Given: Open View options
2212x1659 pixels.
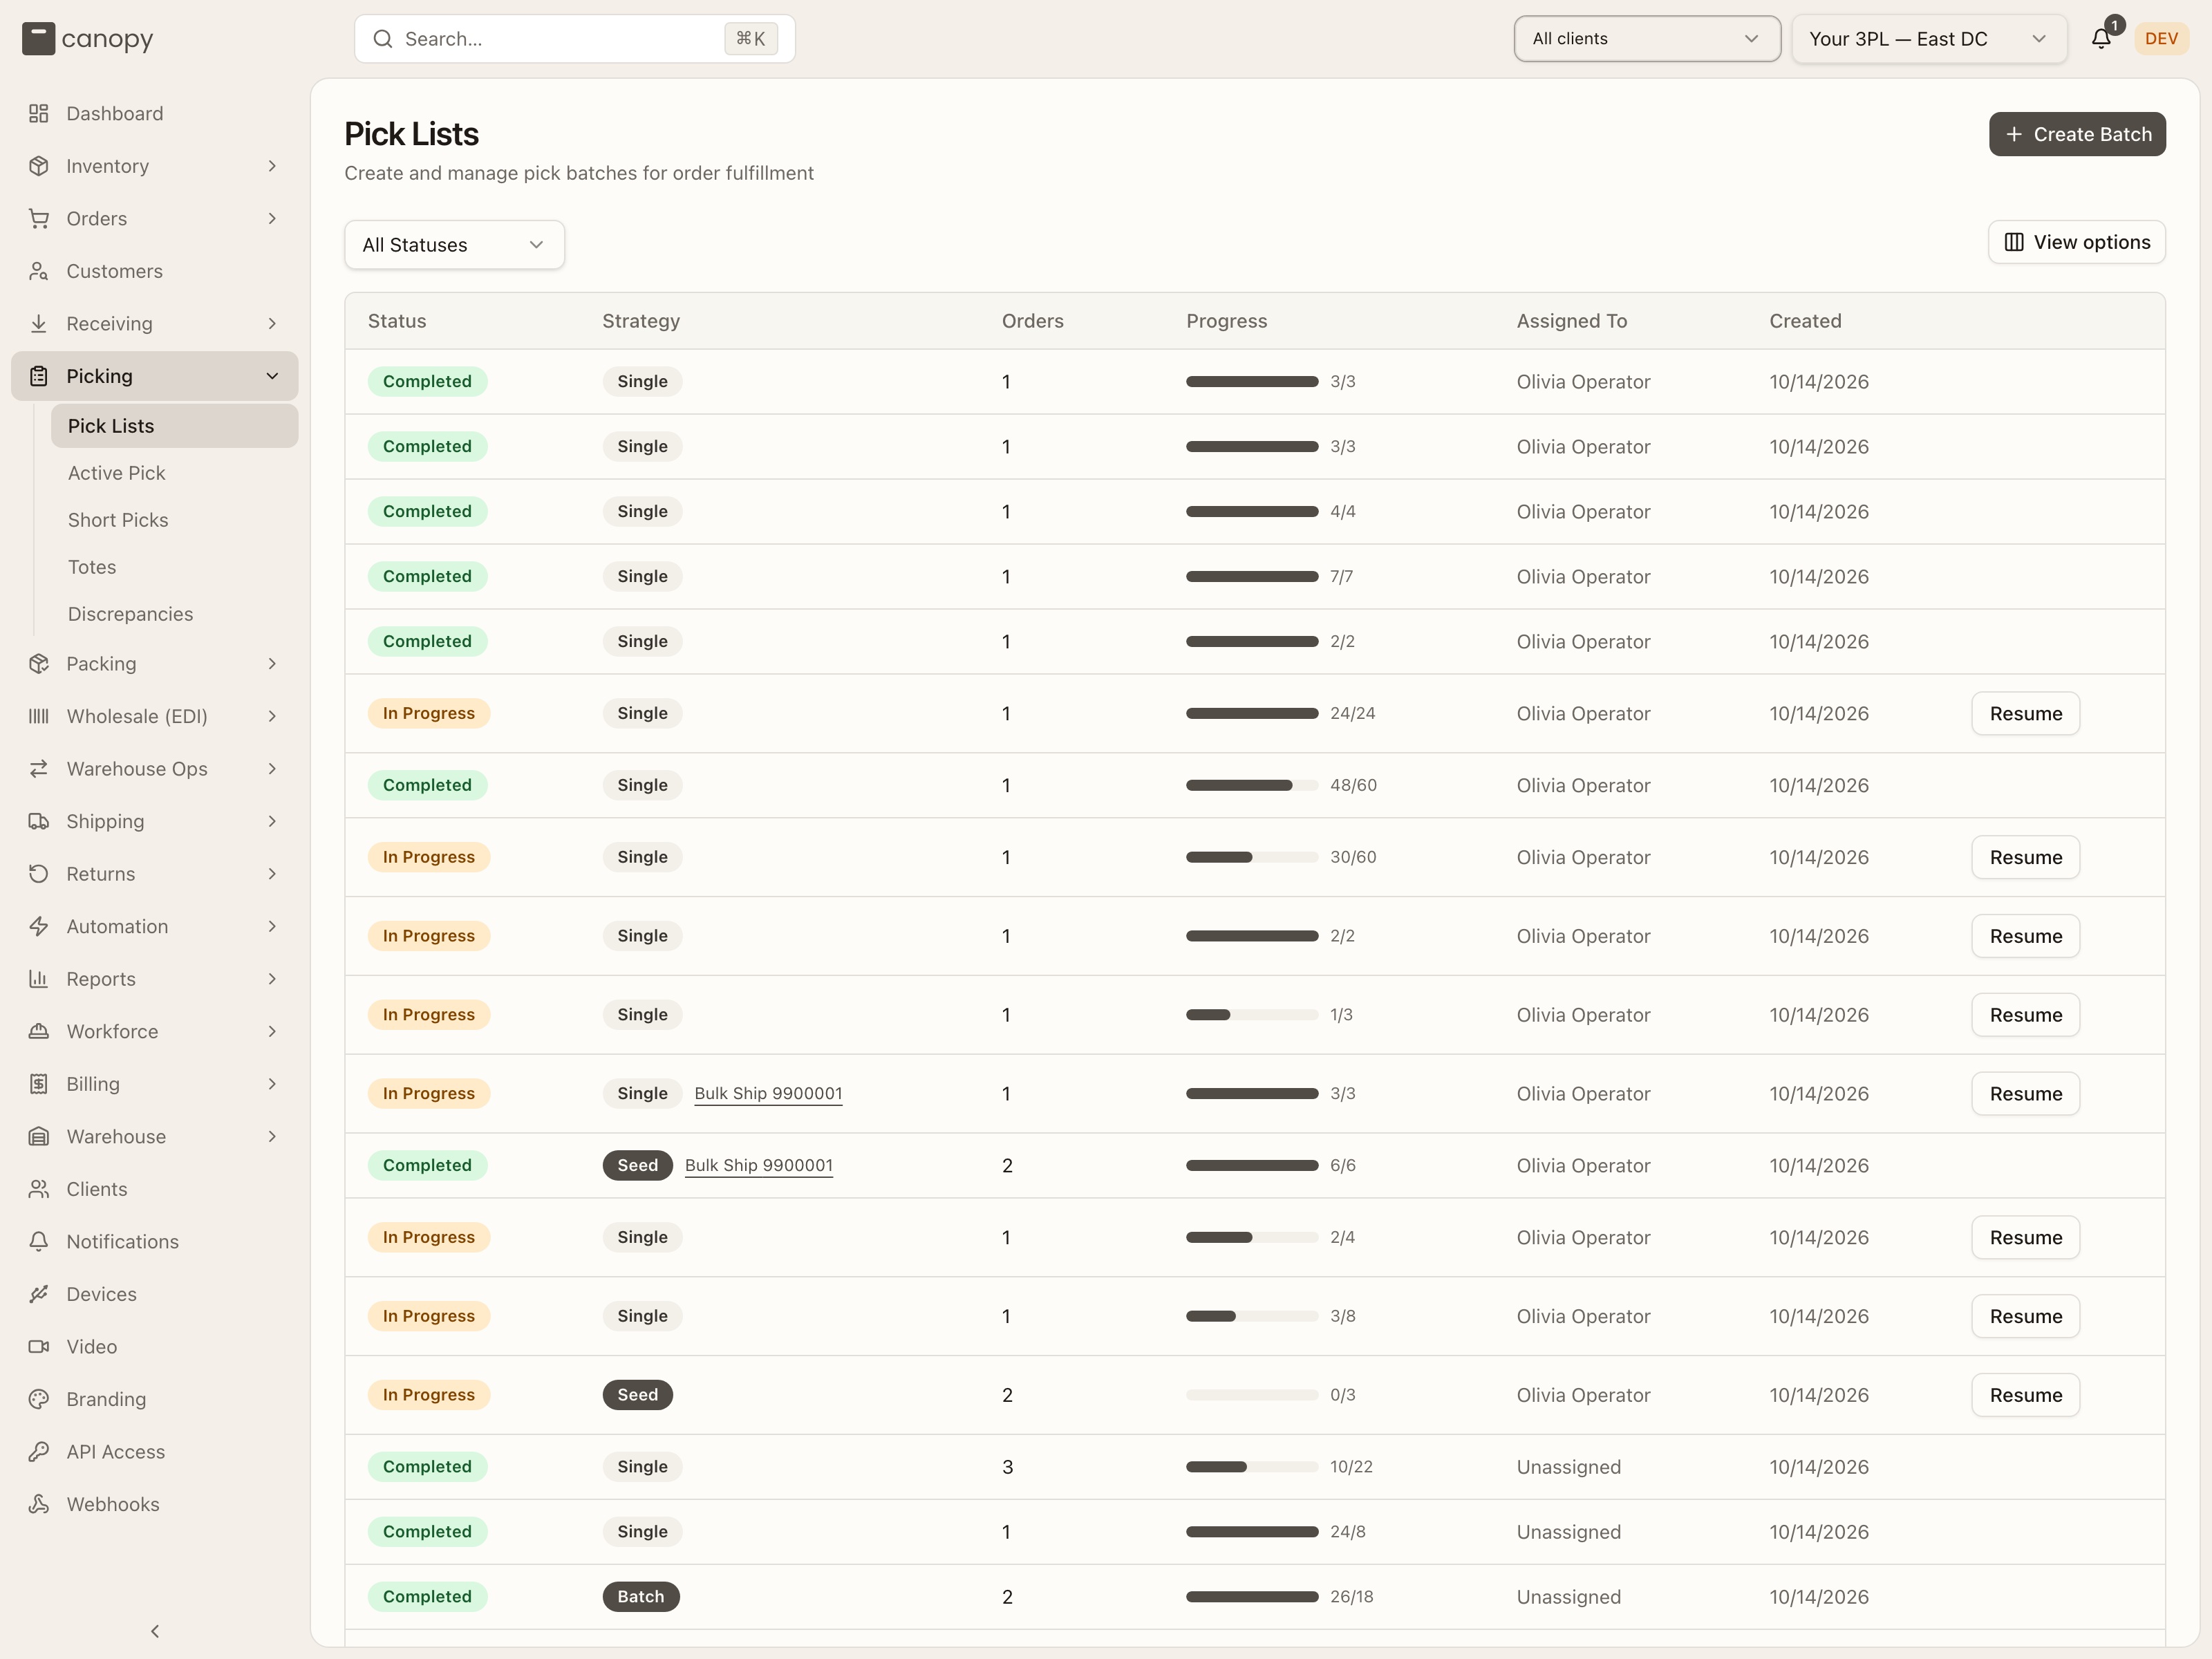Looking at the screenshot, I should 2076,242.
